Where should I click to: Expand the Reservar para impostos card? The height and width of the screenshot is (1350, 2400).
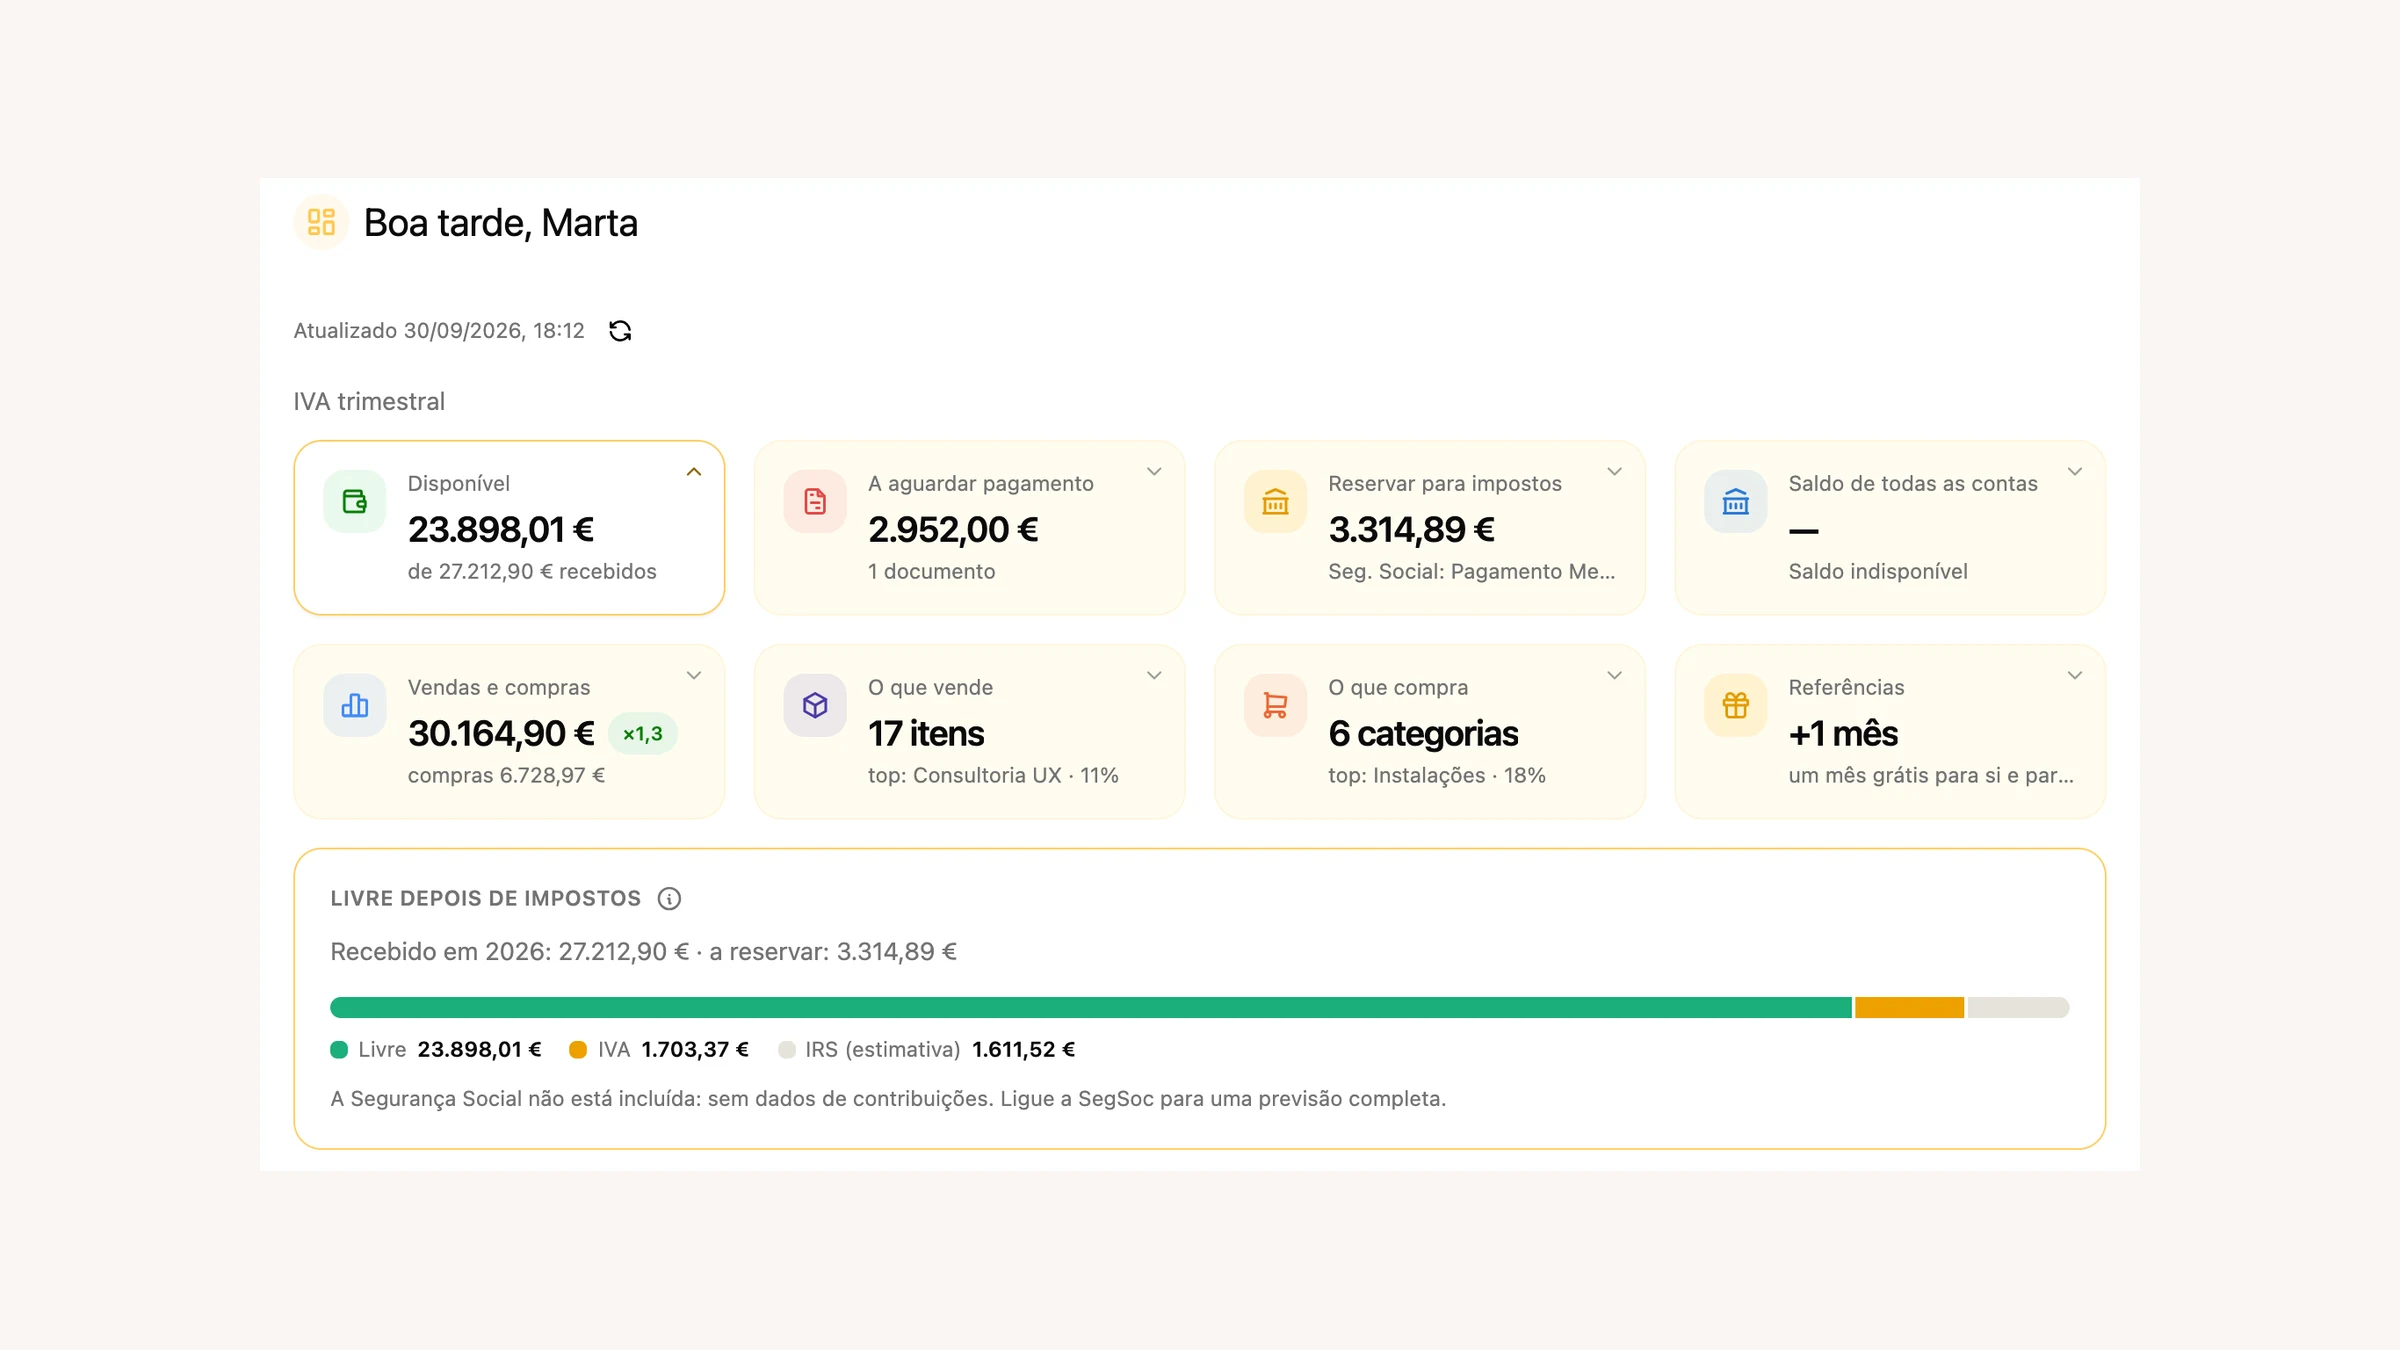point(1614,472)
